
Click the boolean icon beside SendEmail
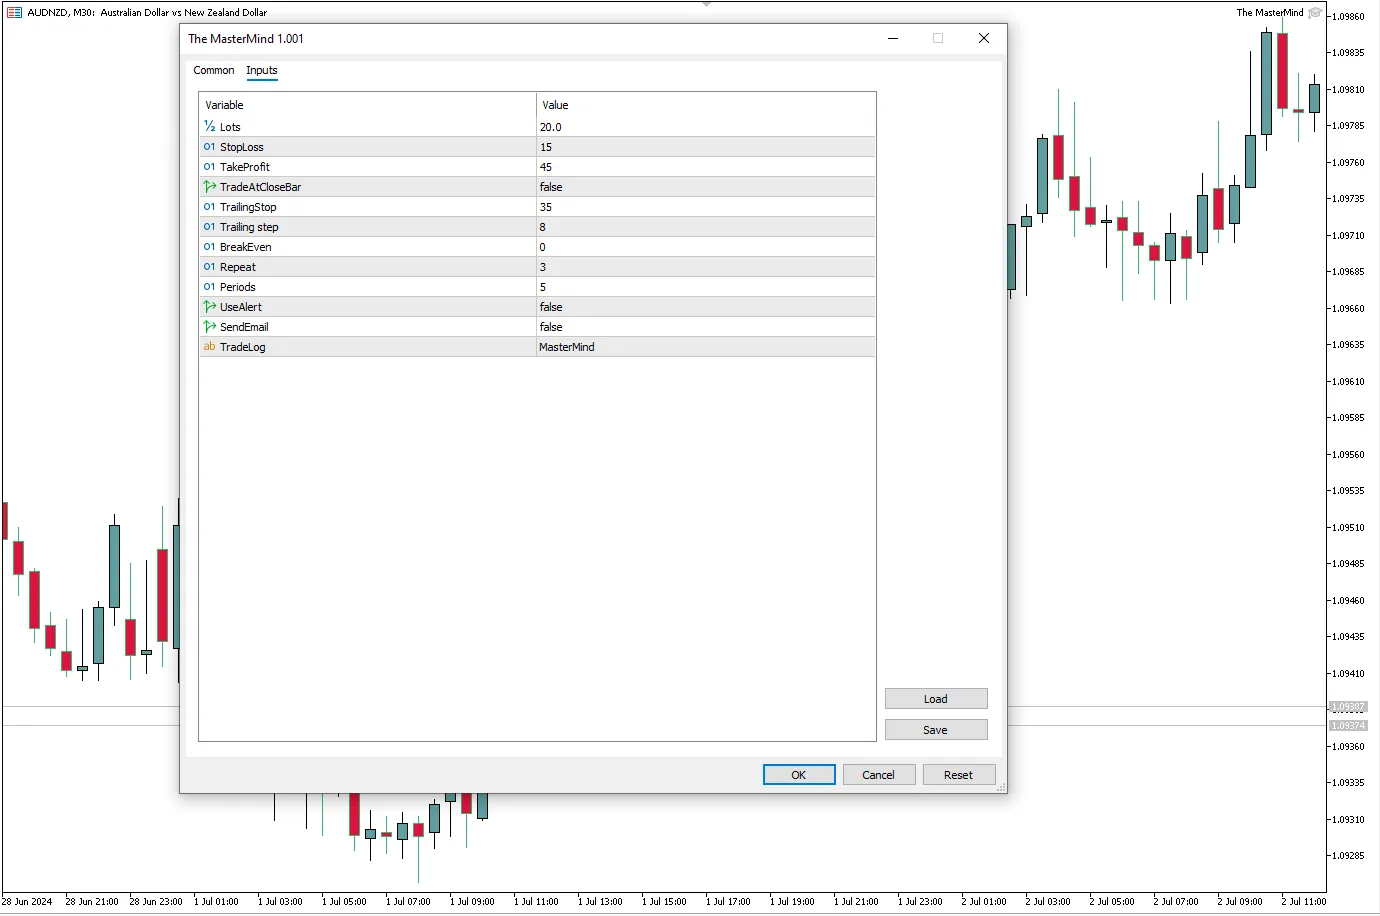(x=210, y=327)
